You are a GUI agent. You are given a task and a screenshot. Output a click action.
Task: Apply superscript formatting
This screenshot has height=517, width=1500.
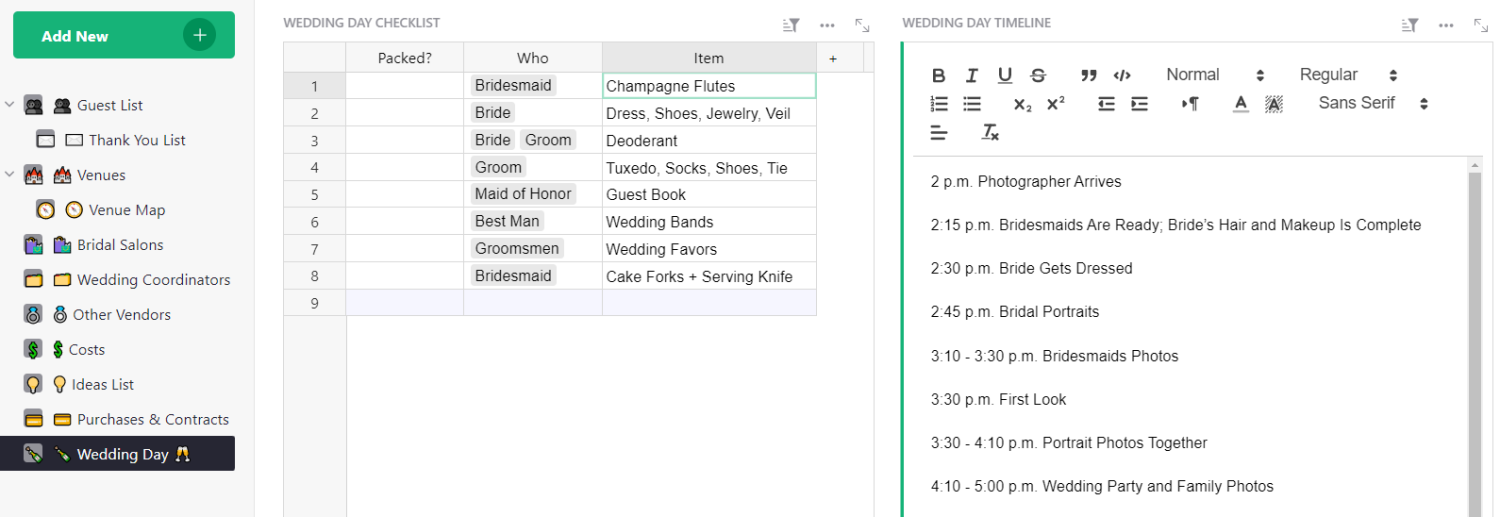pyautogui.click(x=1055, y=103)
